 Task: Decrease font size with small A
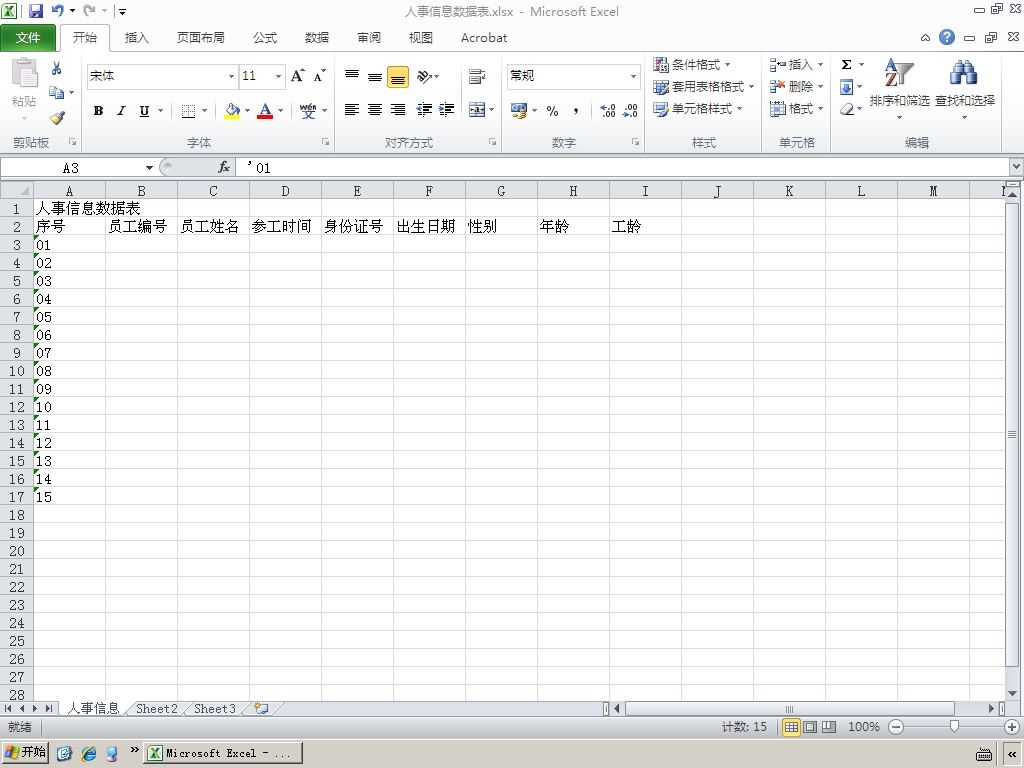[x=319, y=76]
